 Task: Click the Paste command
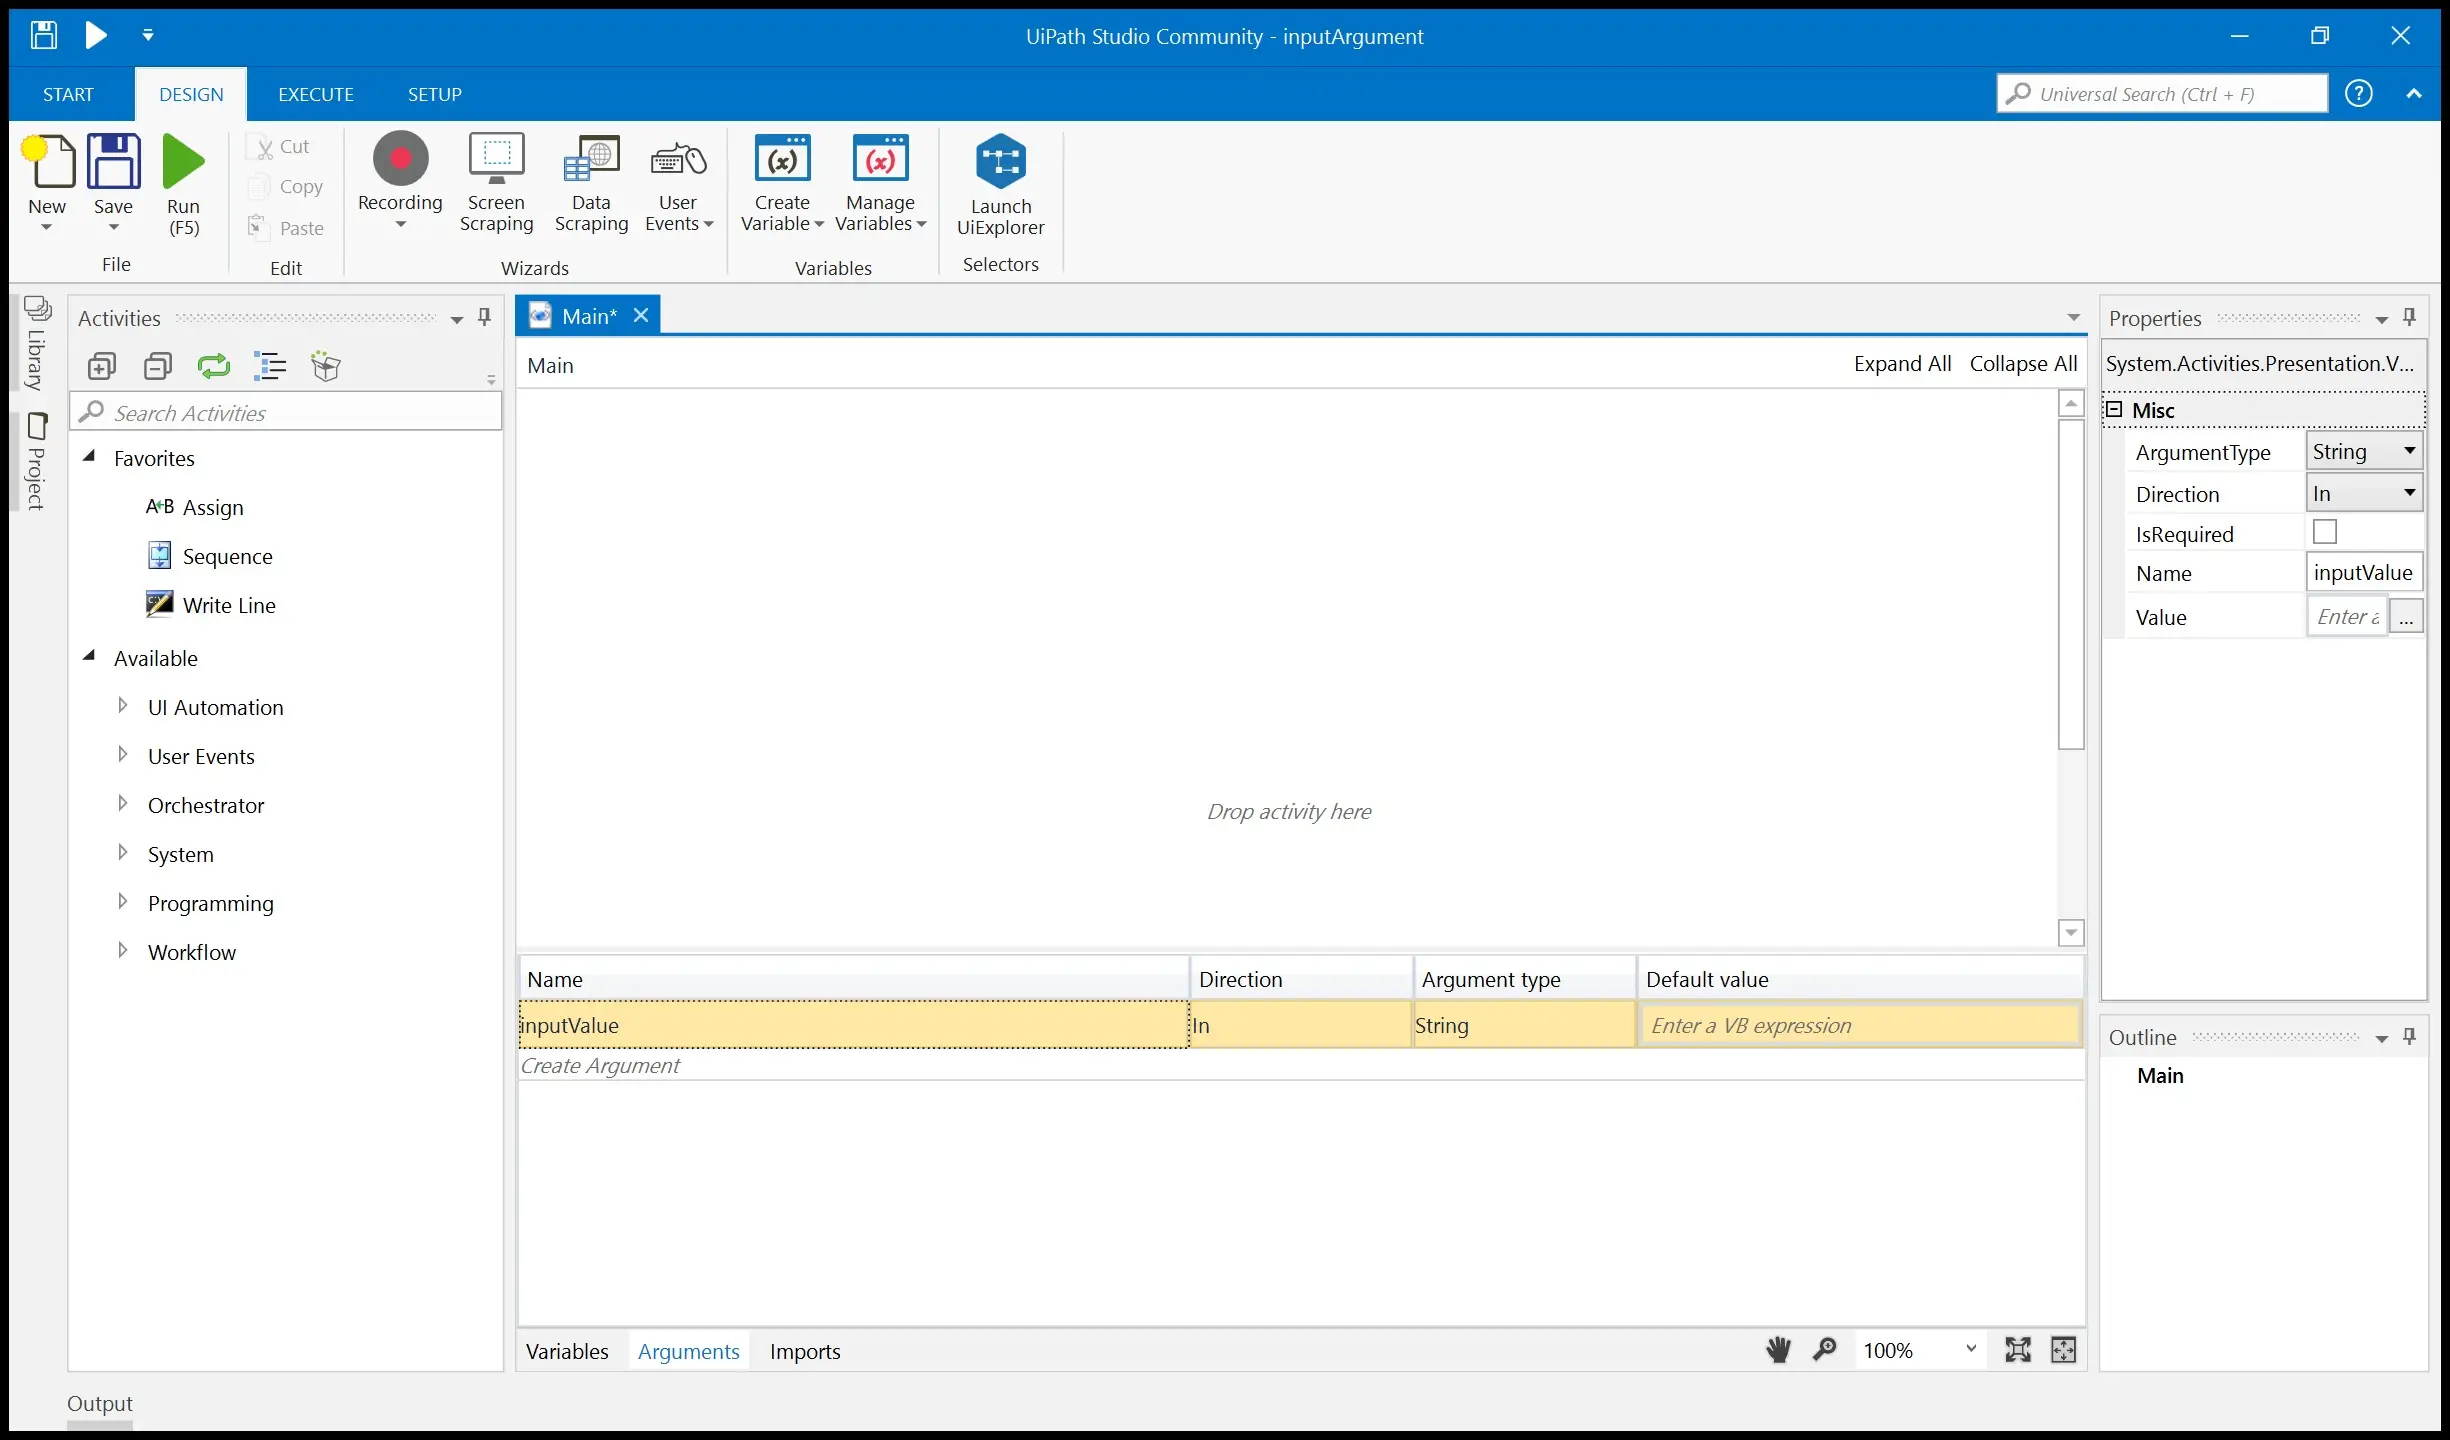pos(286,228)
